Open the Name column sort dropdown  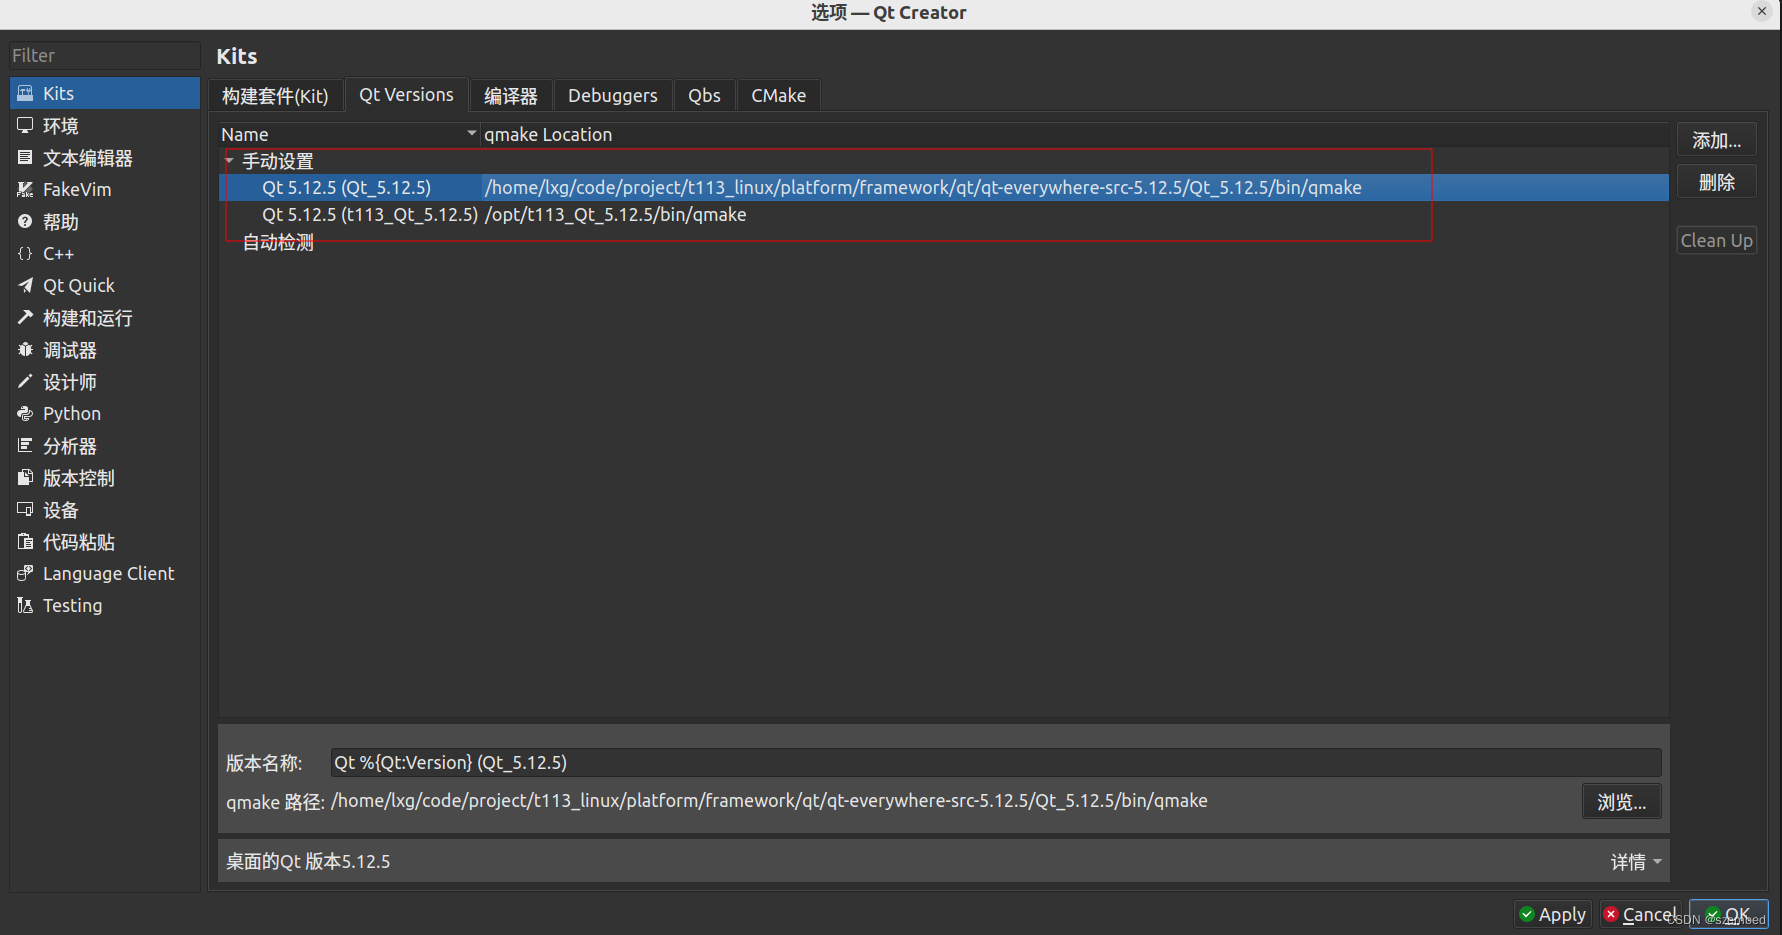471,133
